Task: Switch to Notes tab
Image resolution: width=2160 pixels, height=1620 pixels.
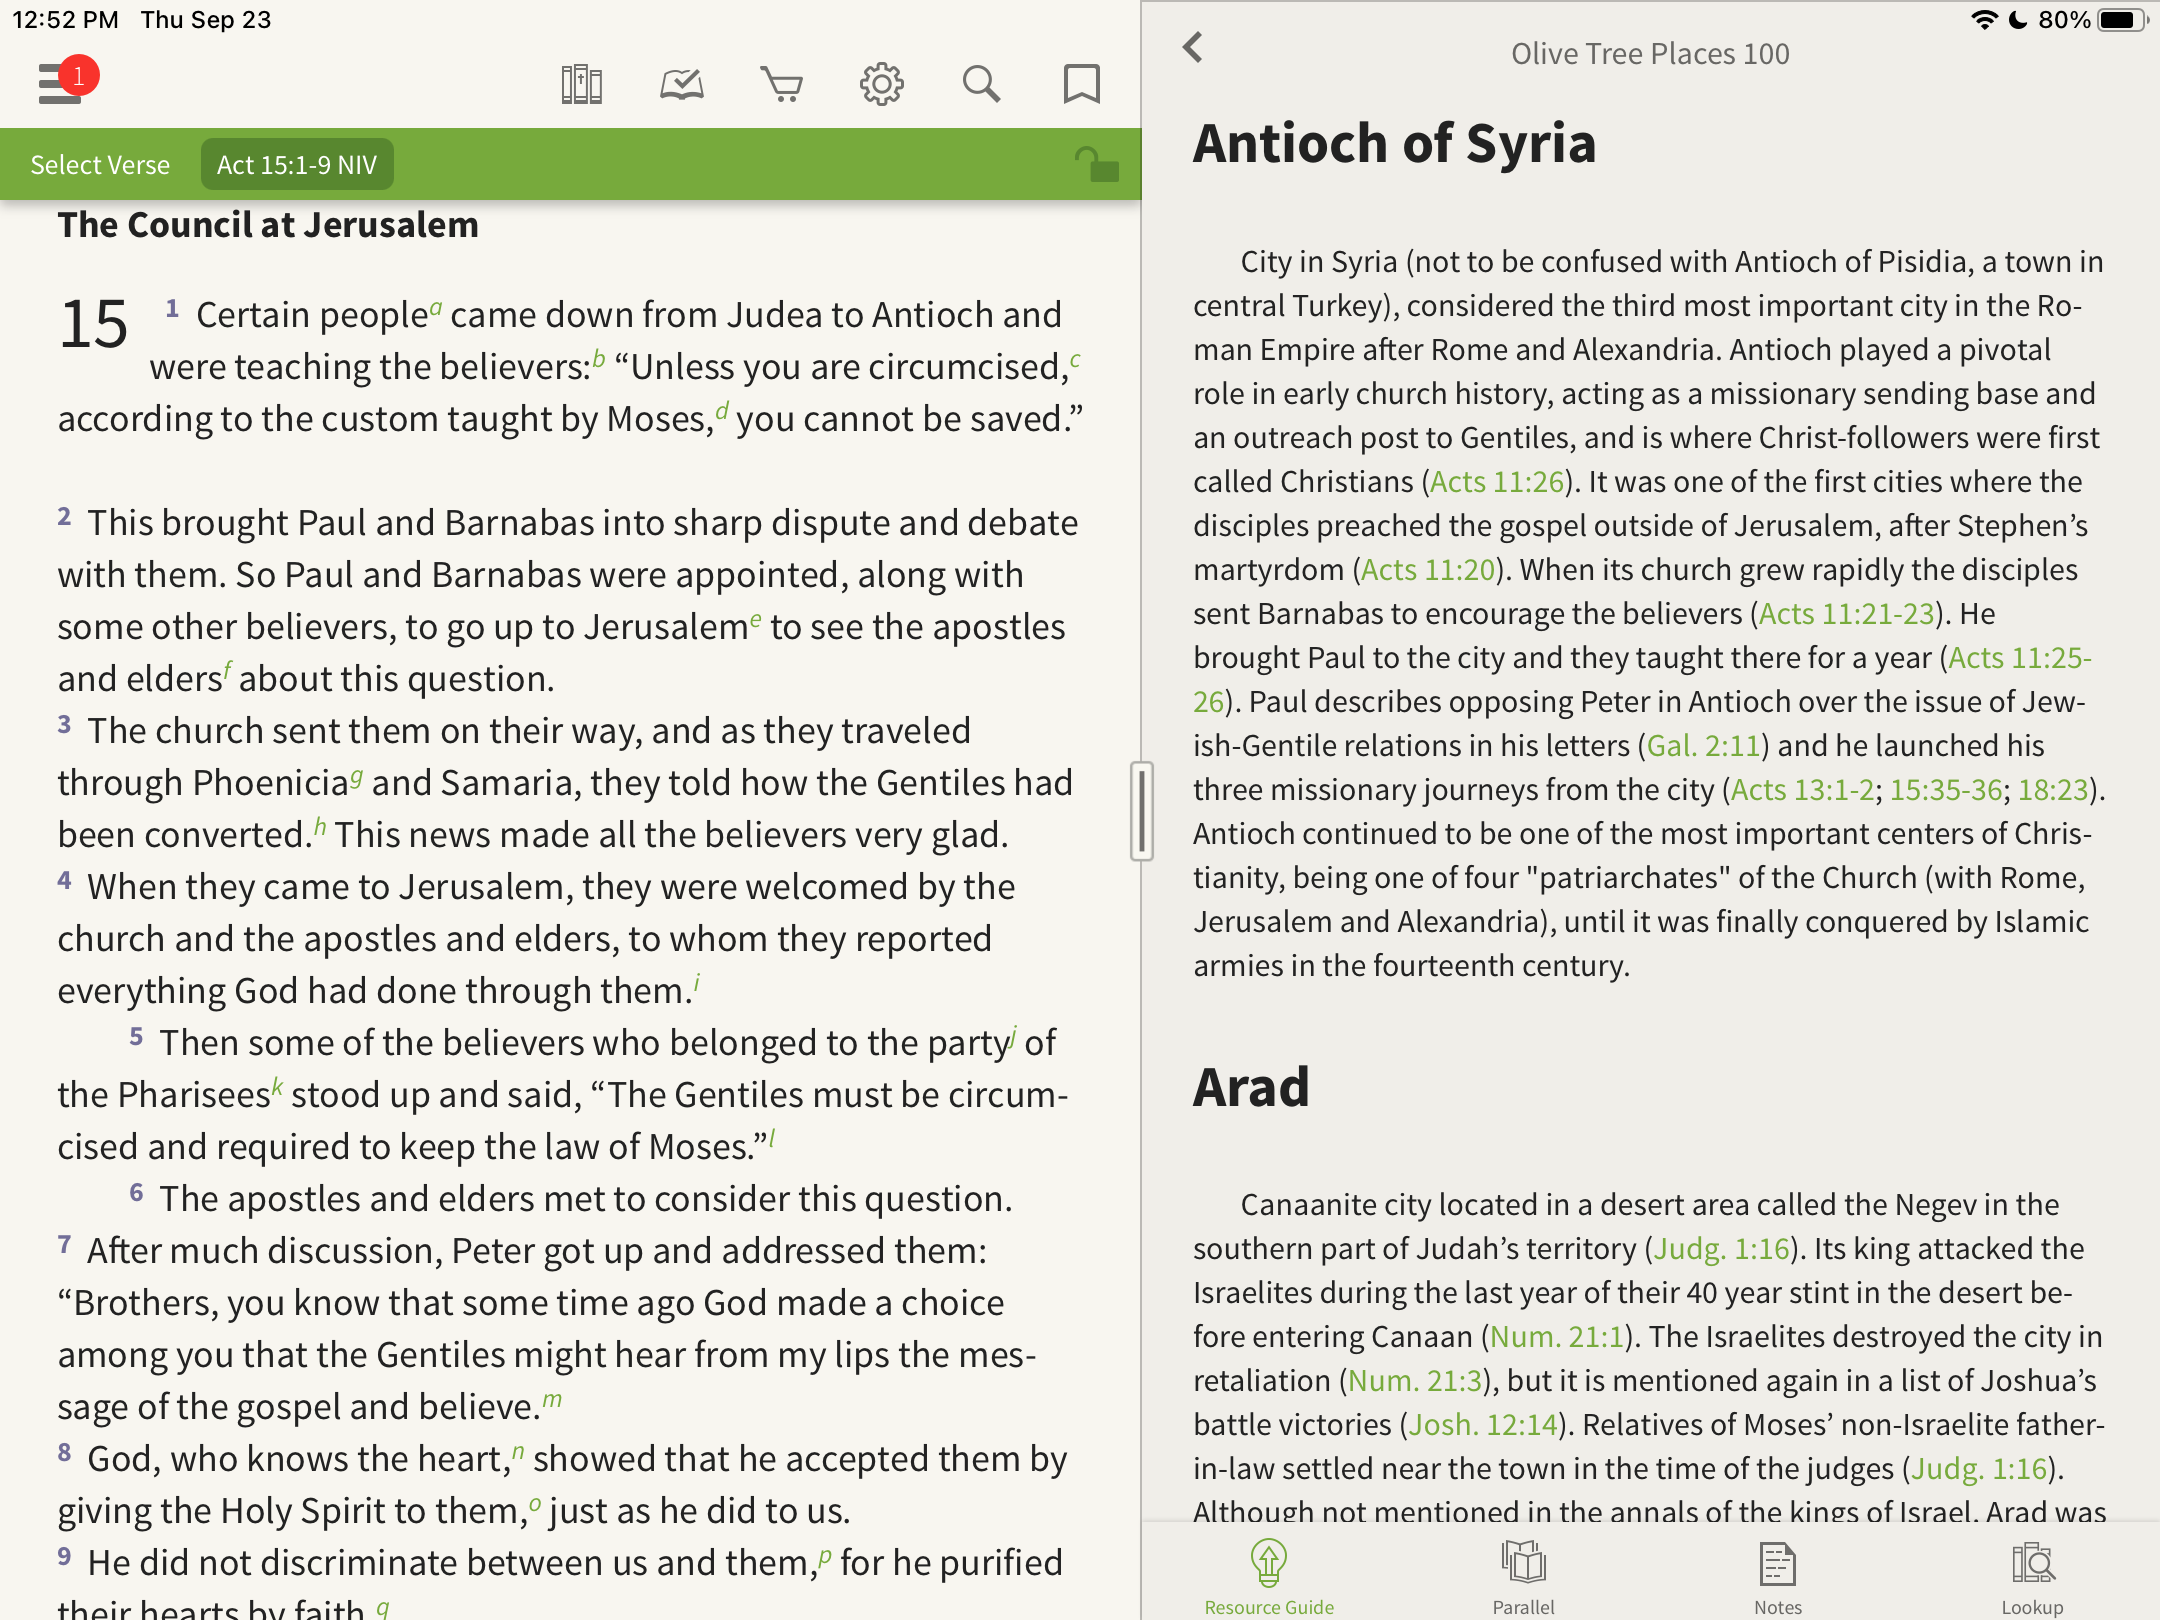Action: (1778, 1577)
